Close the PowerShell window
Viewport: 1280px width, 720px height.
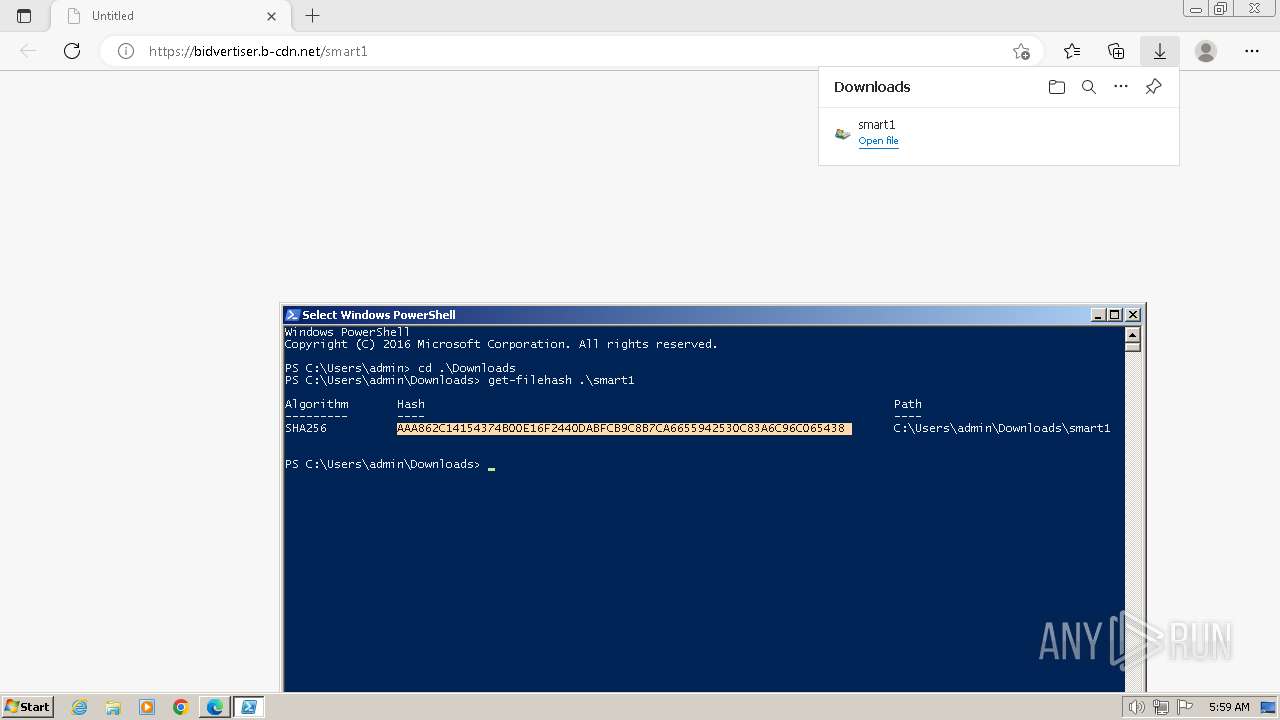point(1133,315)
